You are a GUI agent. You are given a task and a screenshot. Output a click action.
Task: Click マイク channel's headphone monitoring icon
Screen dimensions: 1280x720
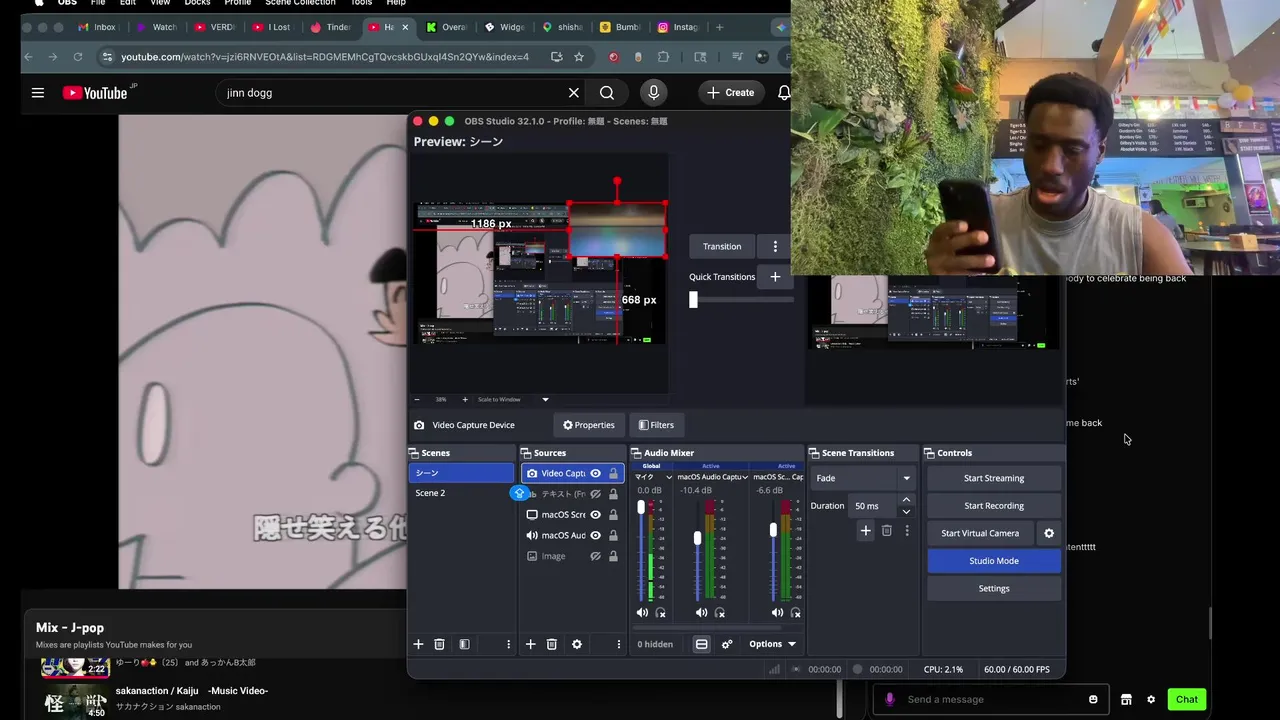660,612
